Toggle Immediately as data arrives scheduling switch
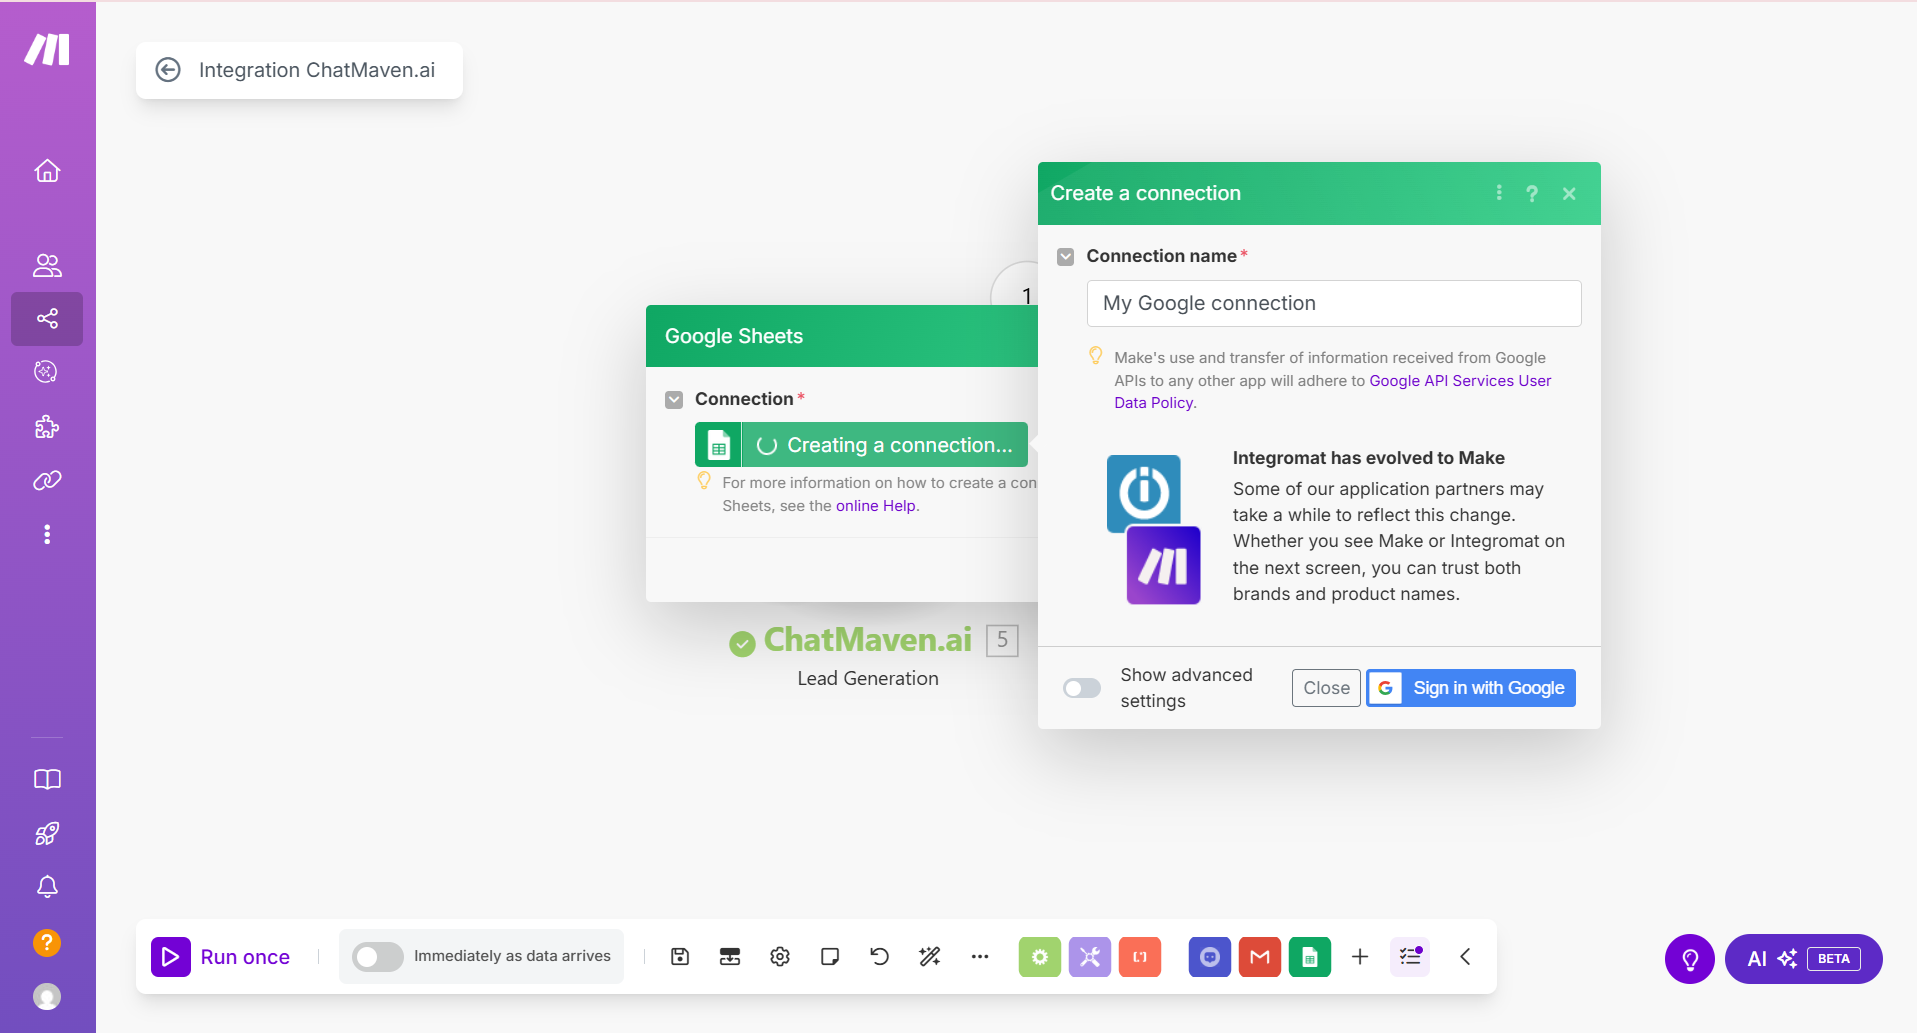The height and width of the screenshot is (1033, 1917). tap(378, 957)
